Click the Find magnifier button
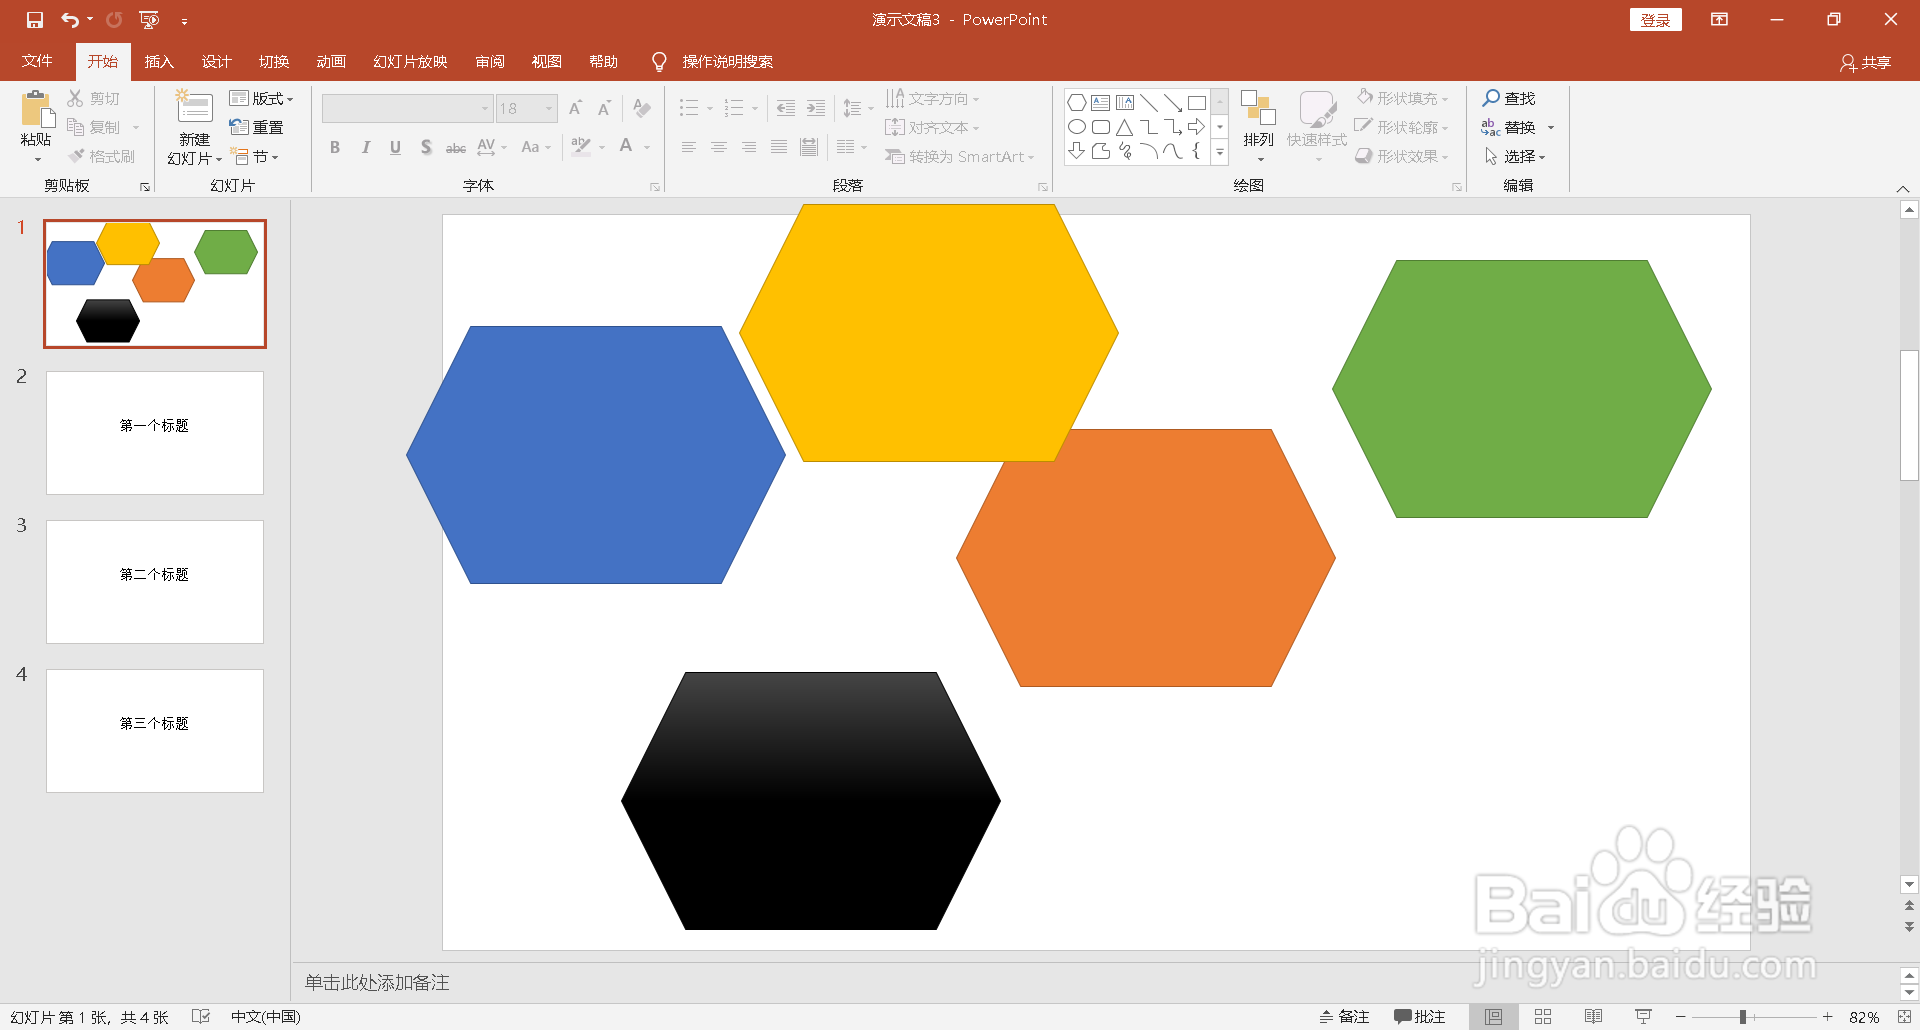 (1509, 98)
